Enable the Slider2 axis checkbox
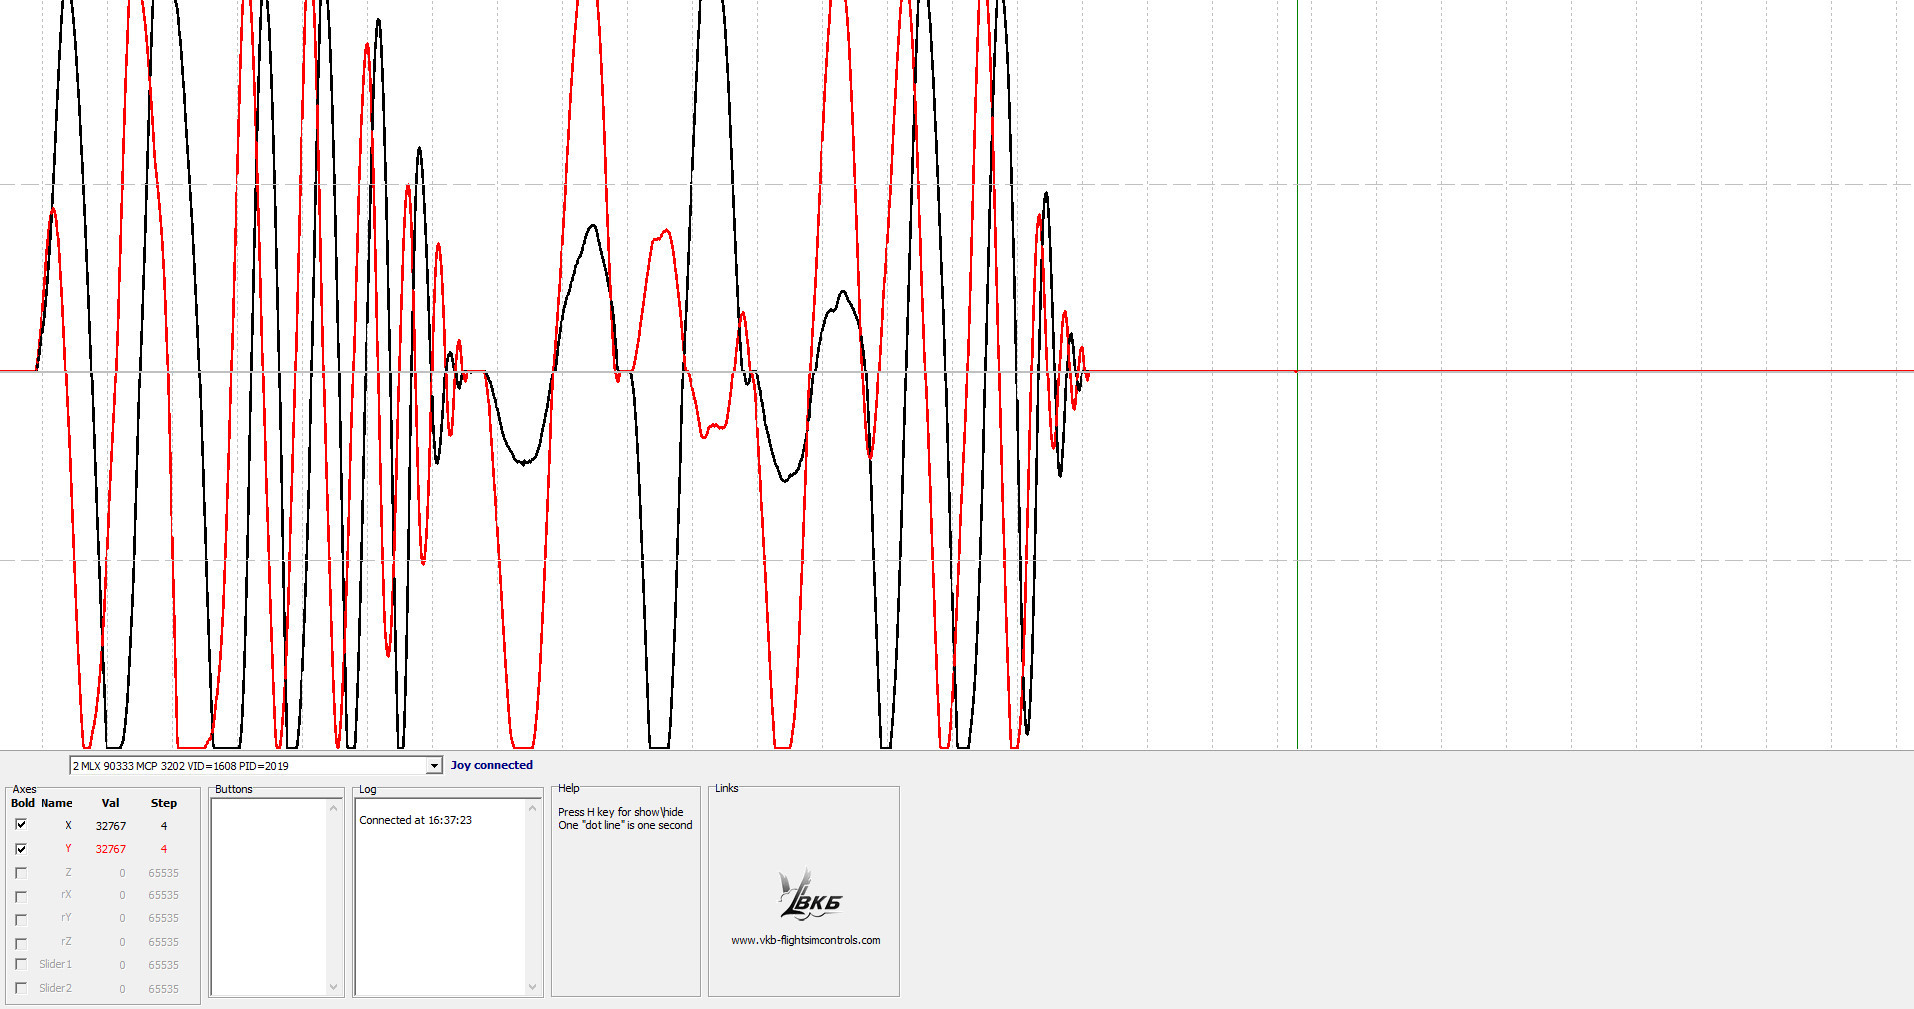Screen dimensions: 1914x1009 pyautogui.click(x=21, y=989)
